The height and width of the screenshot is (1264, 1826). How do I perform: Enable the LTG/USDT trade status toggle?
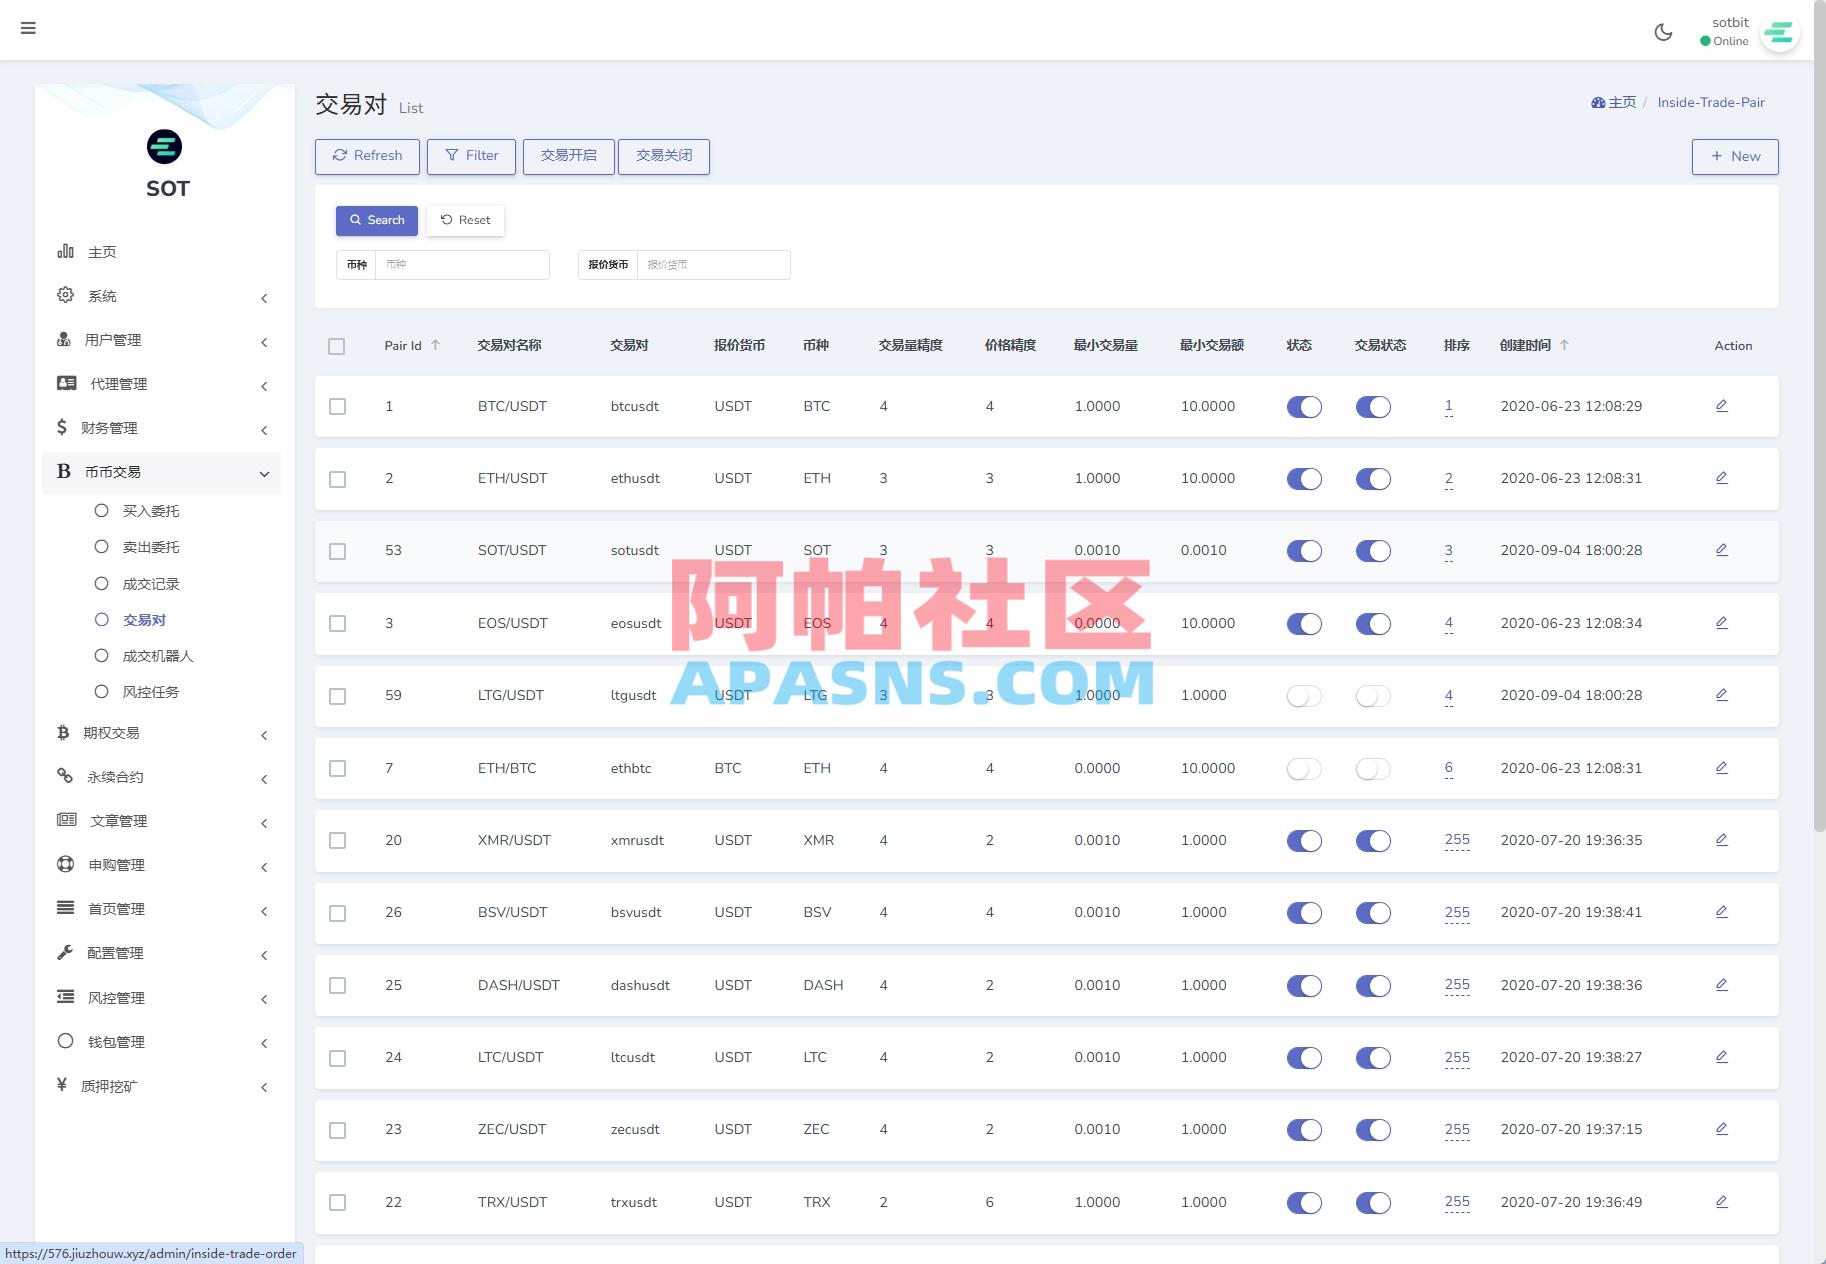pyautogui.click(x=1373, y=696)
